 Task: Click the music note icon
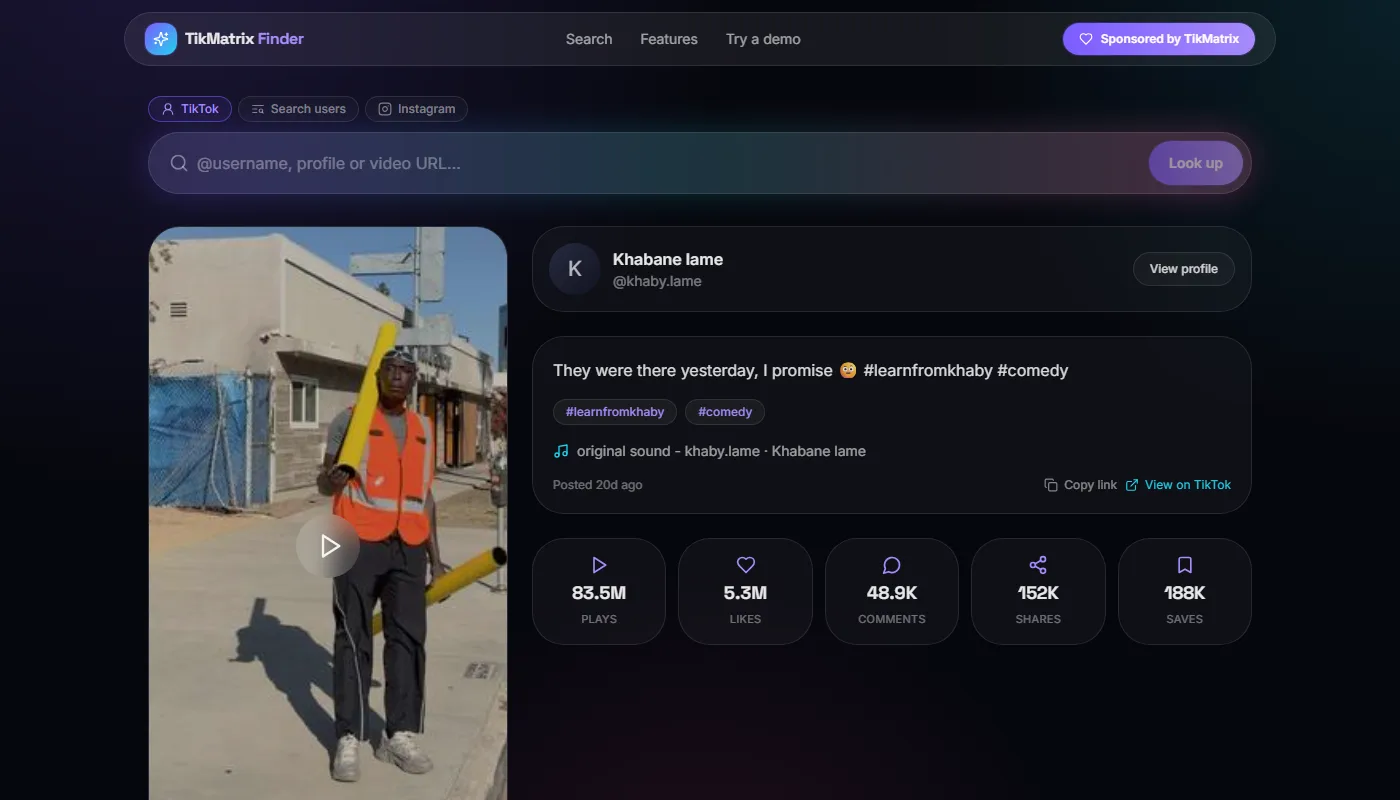point(561,451)
